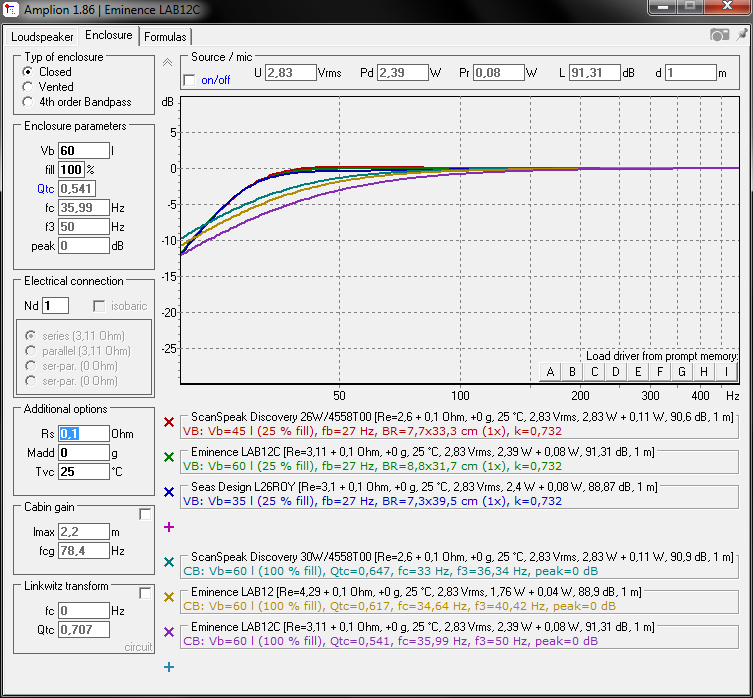The image size is (753, 698).
Task: Click the Pd power field 2,39
Action: pos(402,73)
